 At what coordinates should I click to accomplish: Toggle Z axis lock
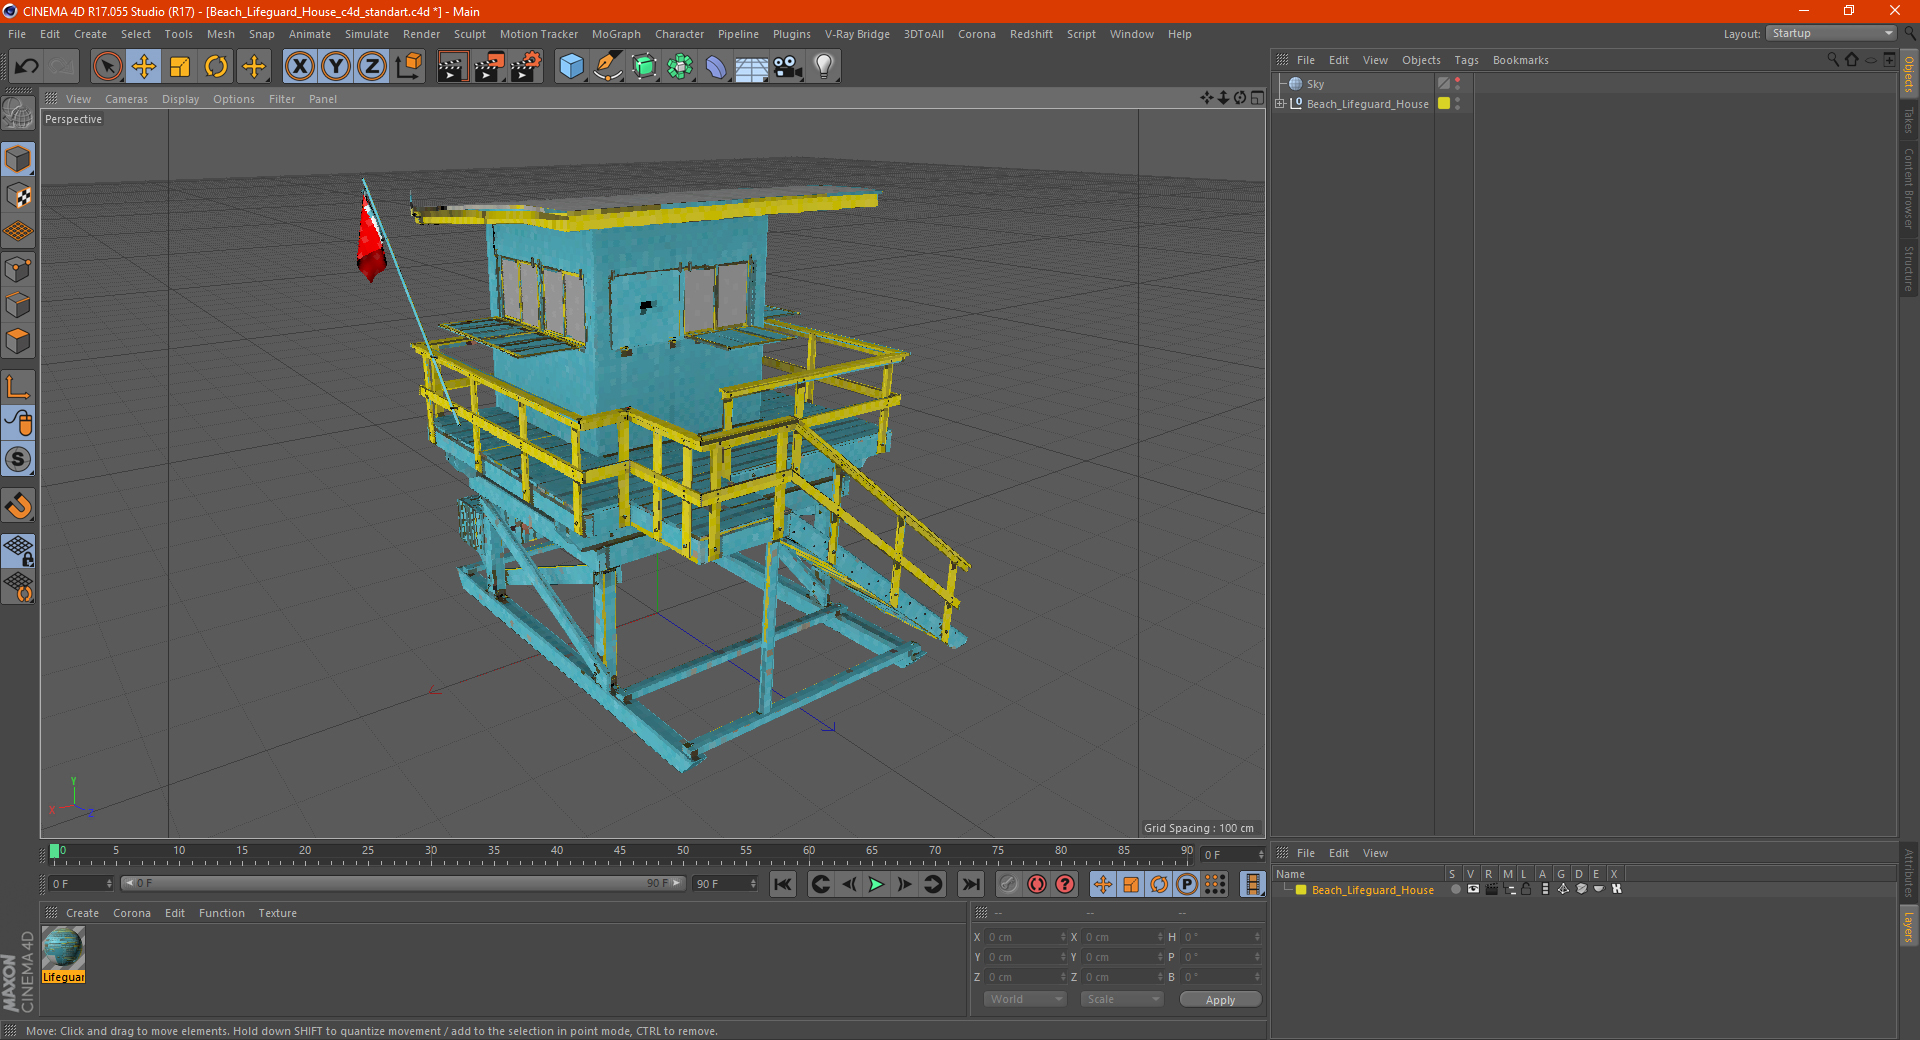click(372, 67)
